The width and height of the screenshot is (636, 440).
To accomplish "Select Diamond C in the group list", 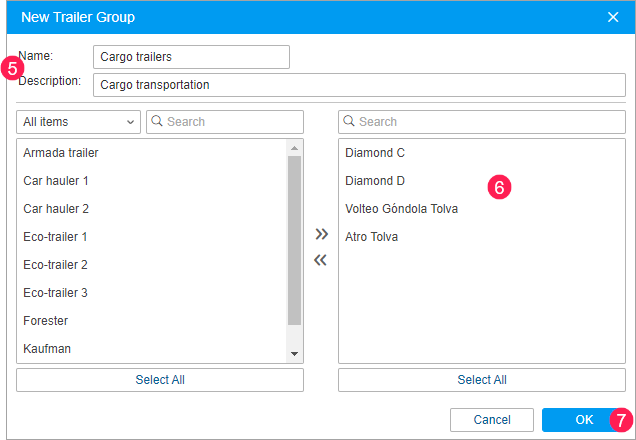I will click(x=375, y=153).
